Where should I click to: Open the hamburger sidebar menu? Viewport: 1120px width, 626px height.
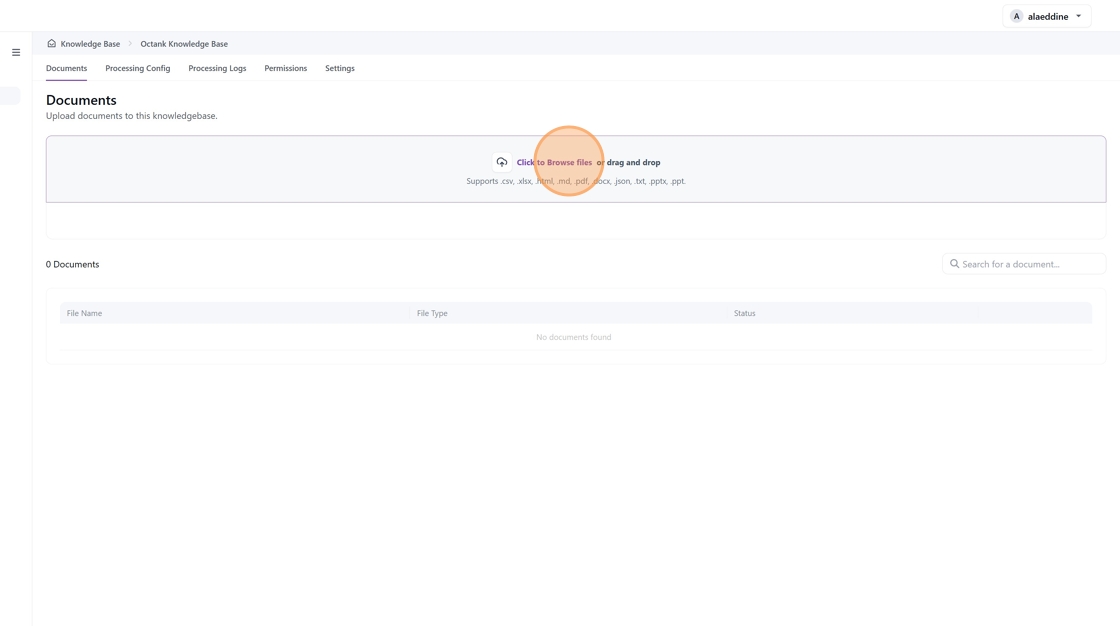click(x=16, y=52)
